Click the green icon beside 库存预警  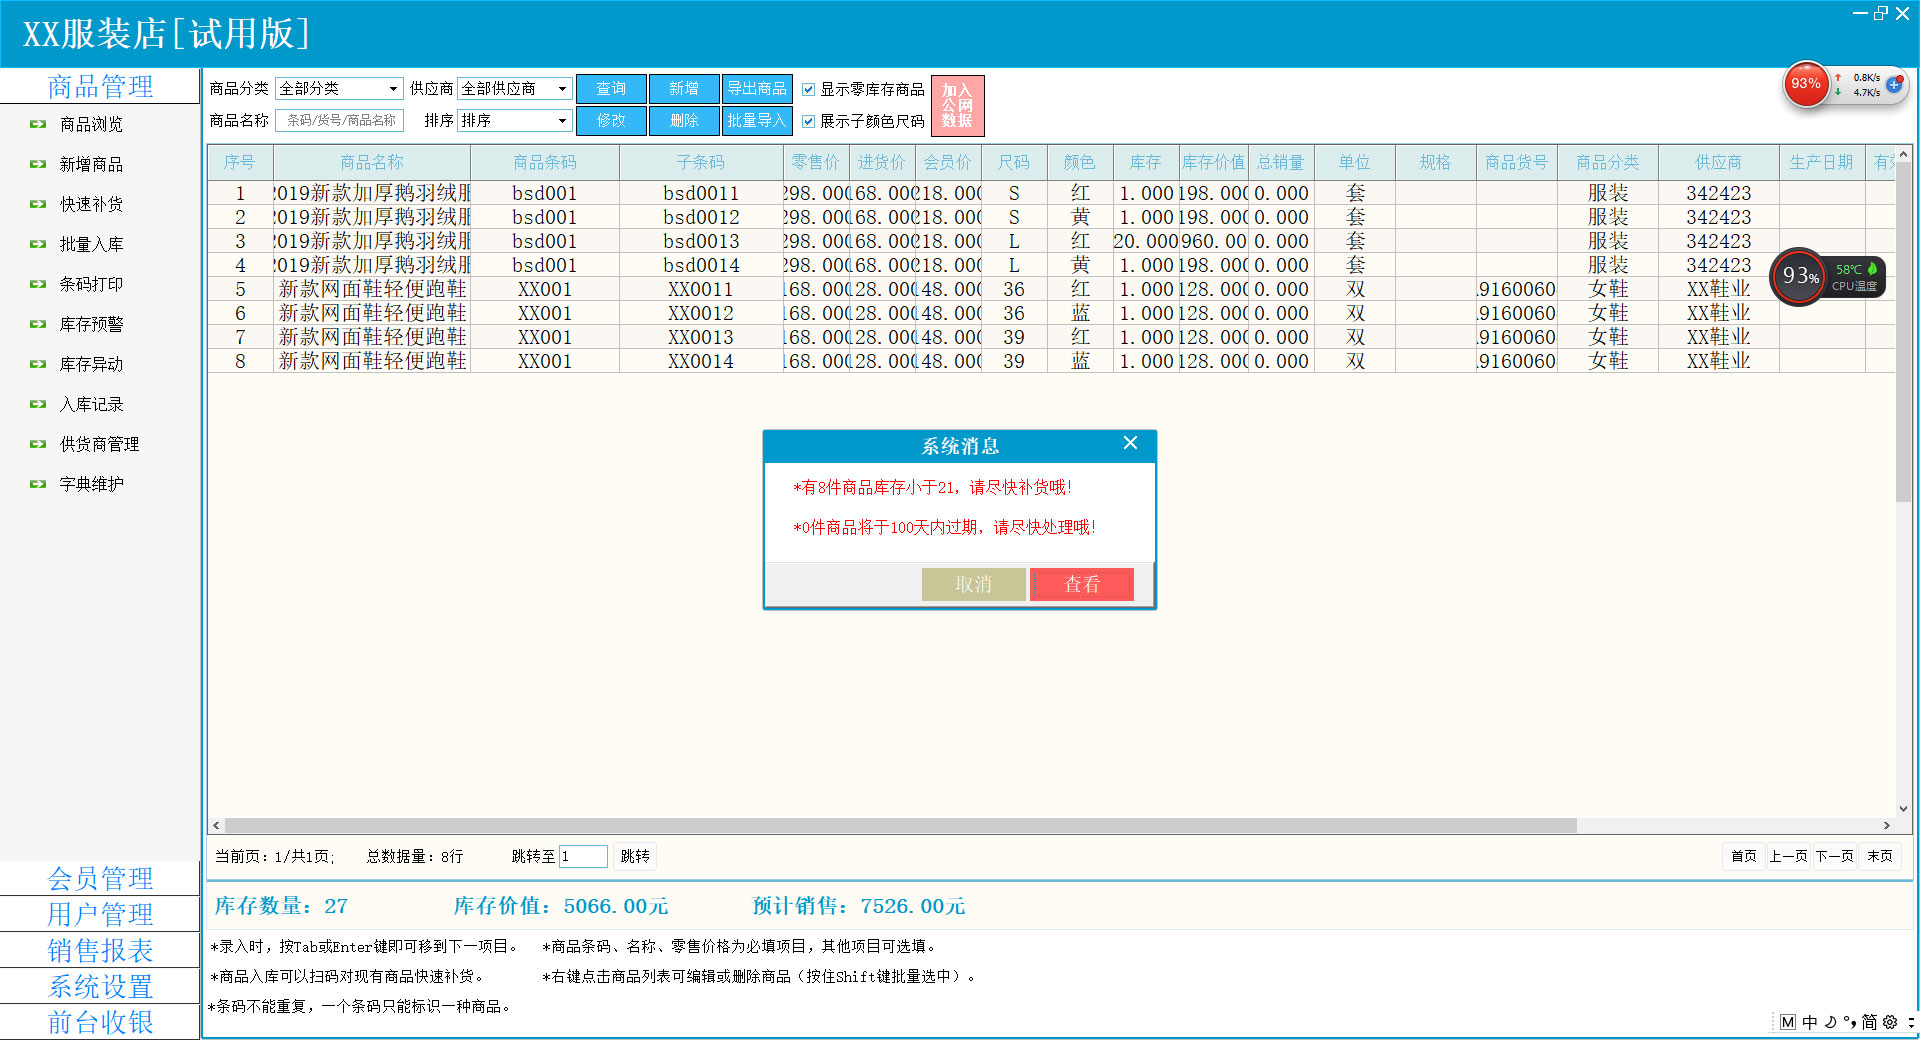click(38, 324)
